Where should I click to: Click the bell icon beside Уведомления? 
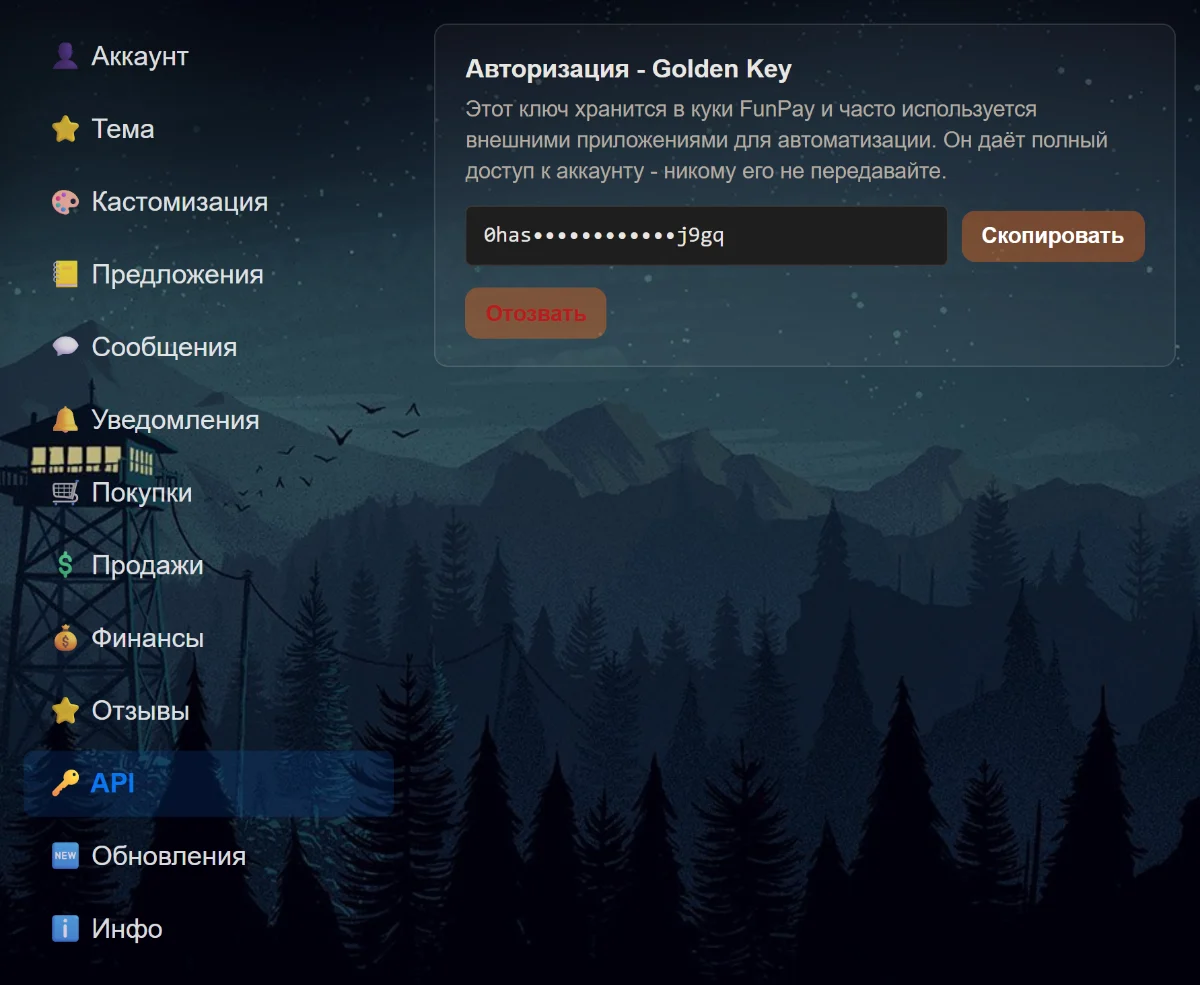(x=65, y=420)
